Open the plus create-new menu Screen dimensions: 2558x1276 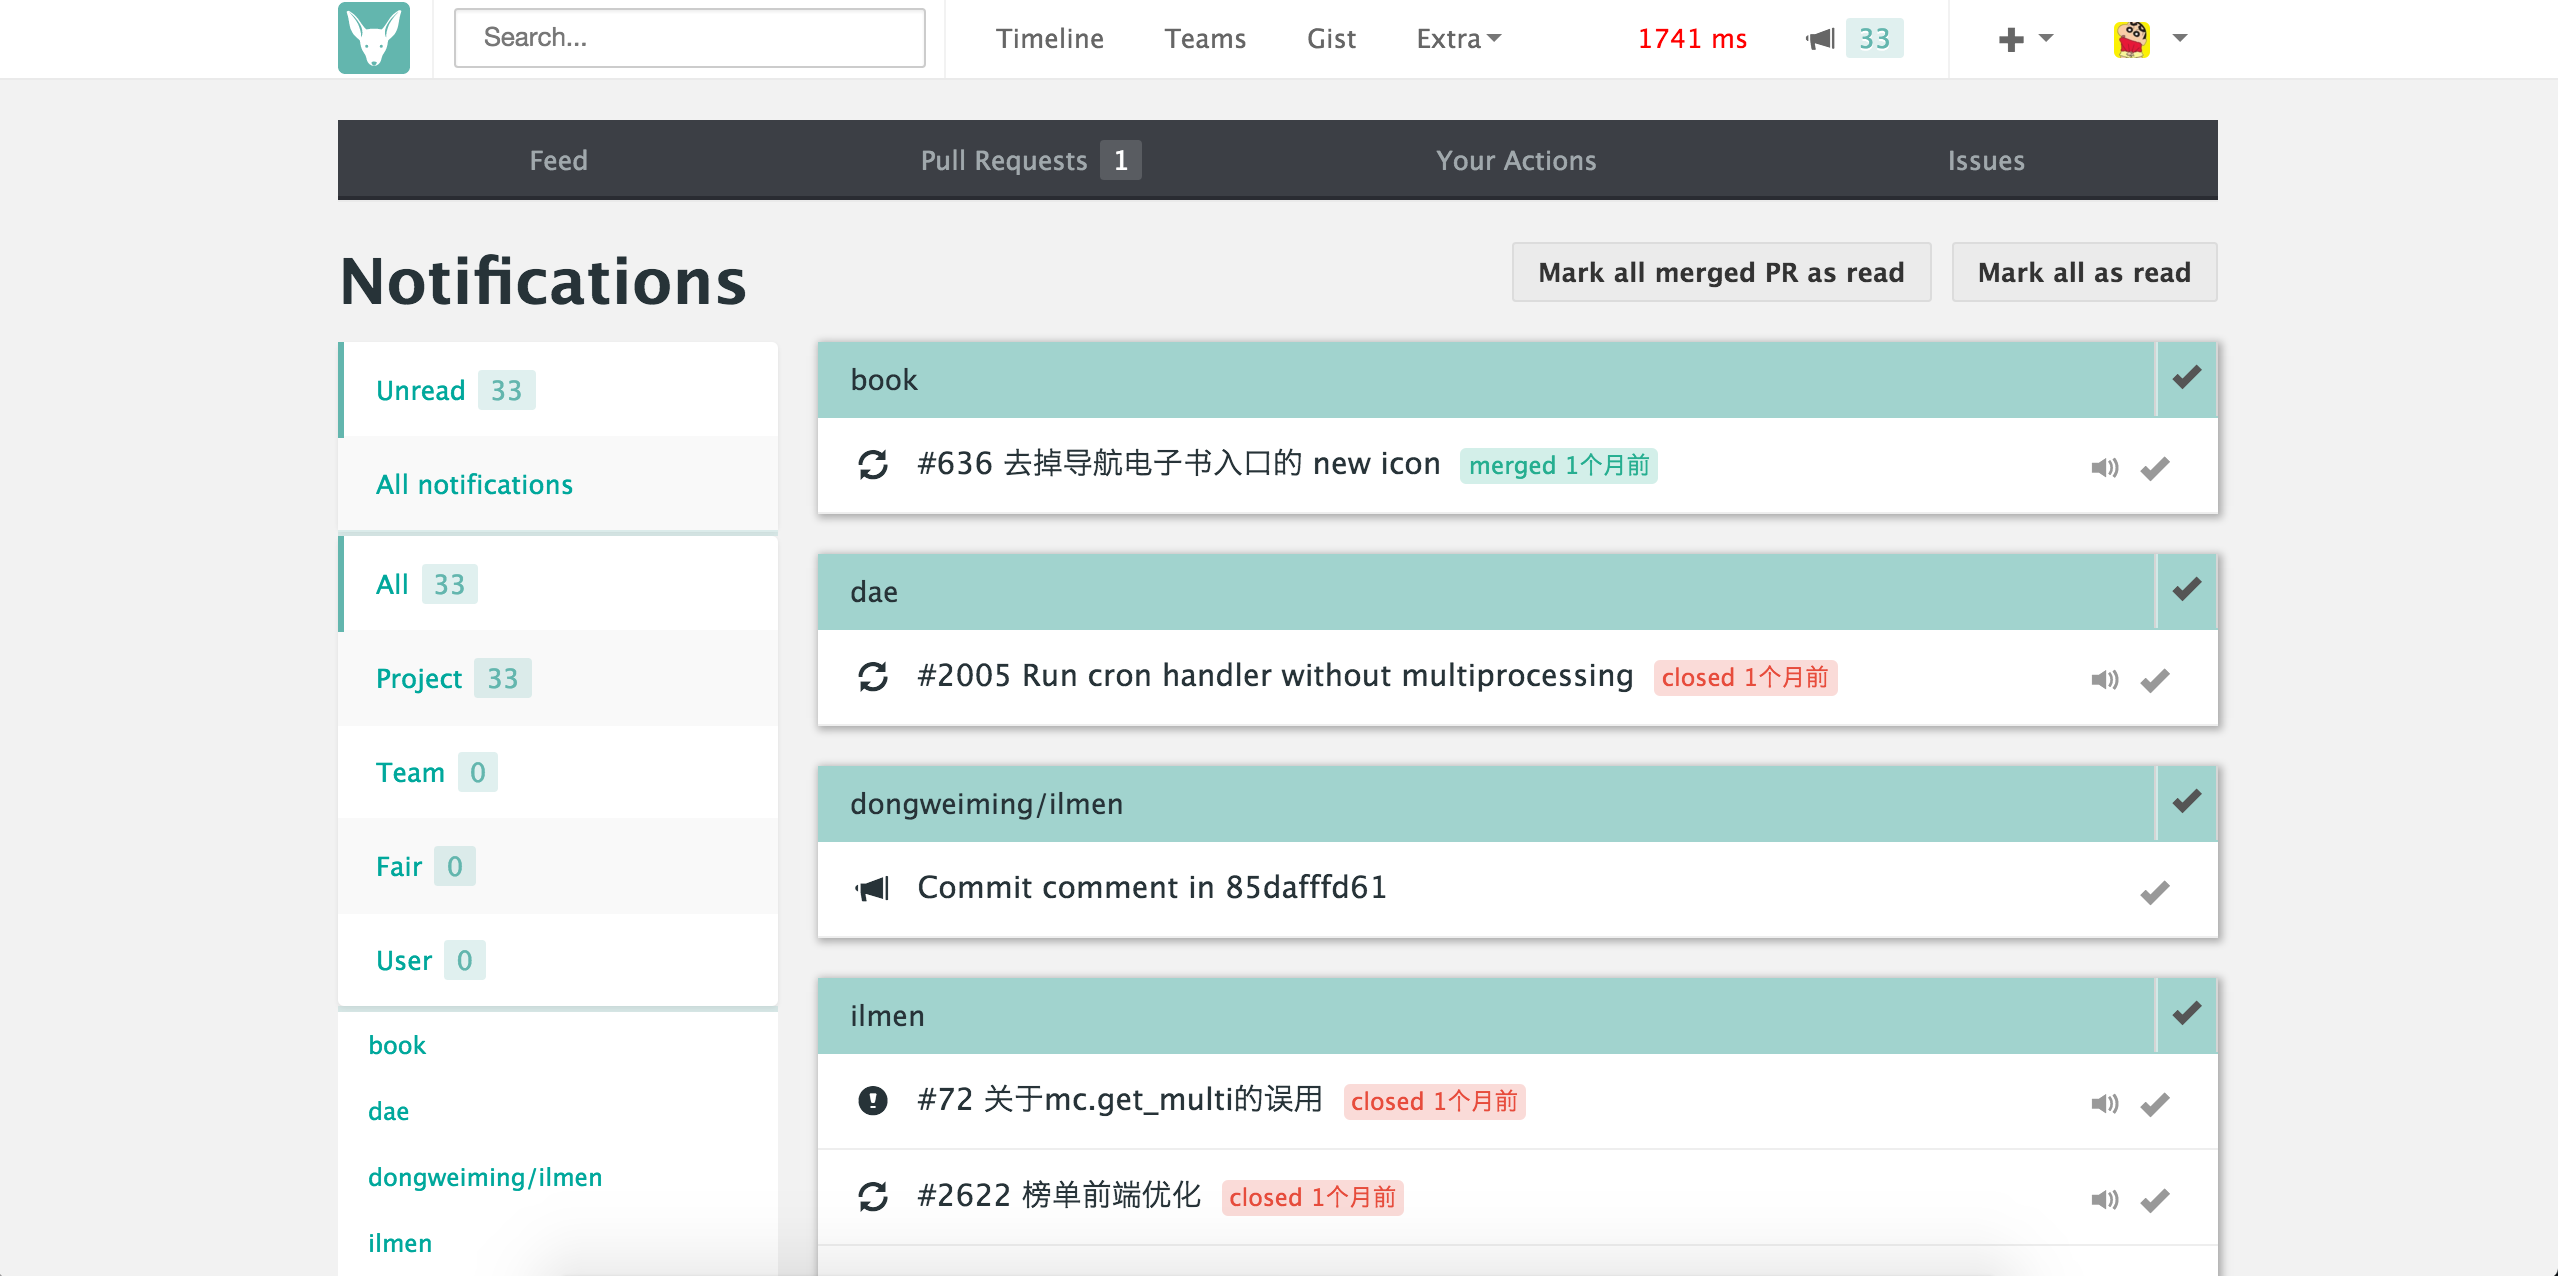2025,39
